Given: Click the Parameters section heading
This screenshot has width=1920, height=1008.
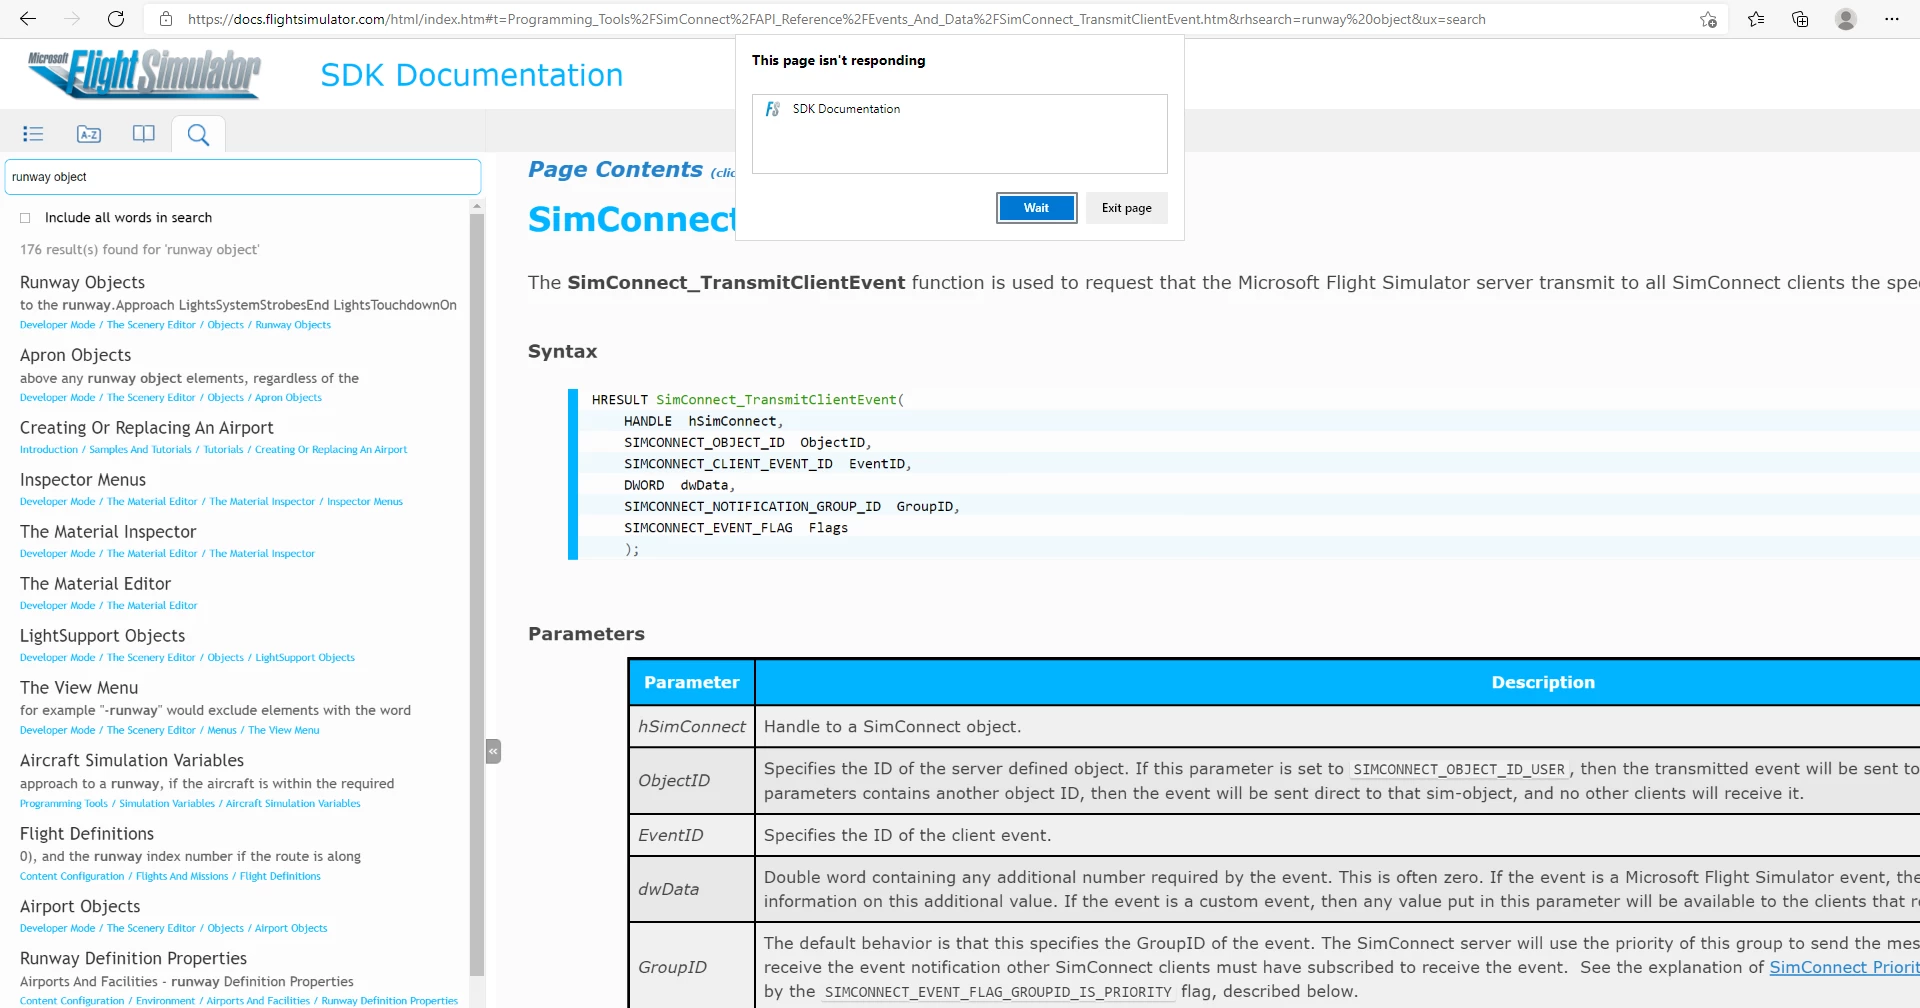Looking at the screenshot, I should 586,634.
